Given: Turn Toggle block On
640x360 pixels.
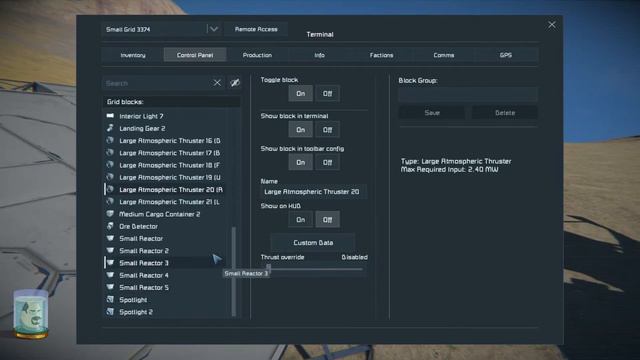Looking at the screenshot, I should (300, 93).
